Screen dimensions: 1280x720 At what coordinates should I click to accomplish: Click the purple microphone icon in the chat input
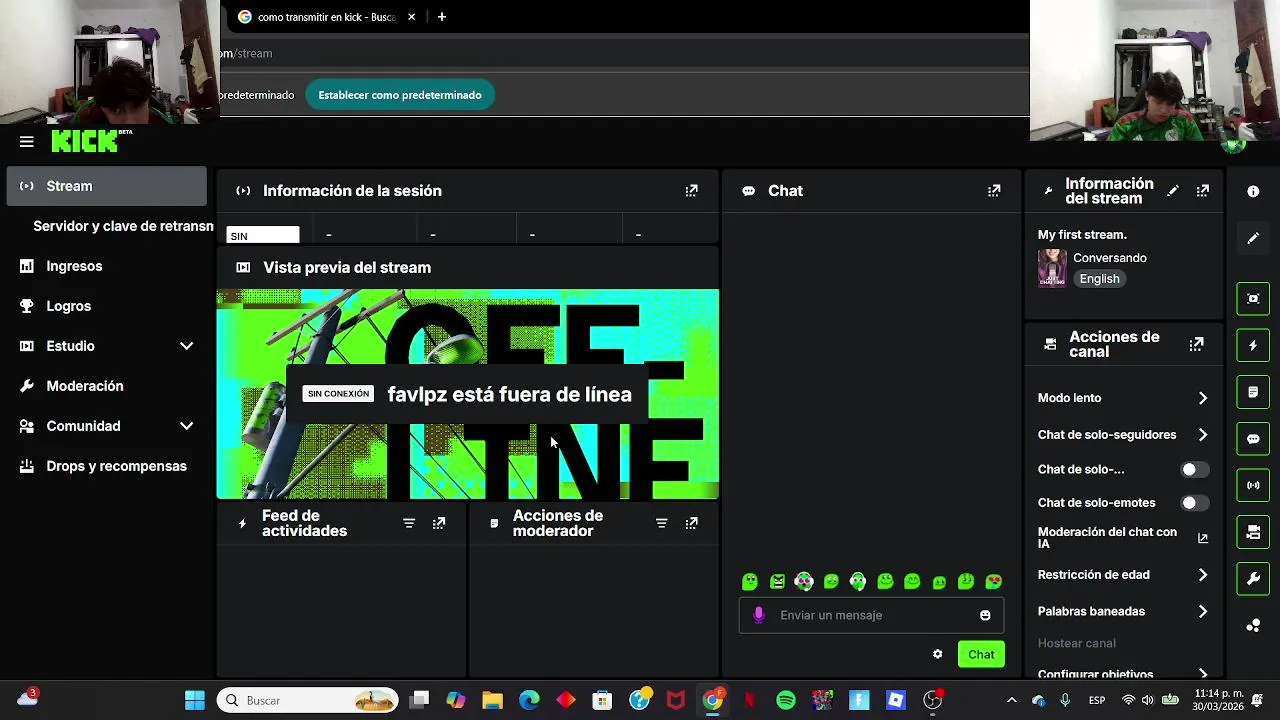click(759, 615)
